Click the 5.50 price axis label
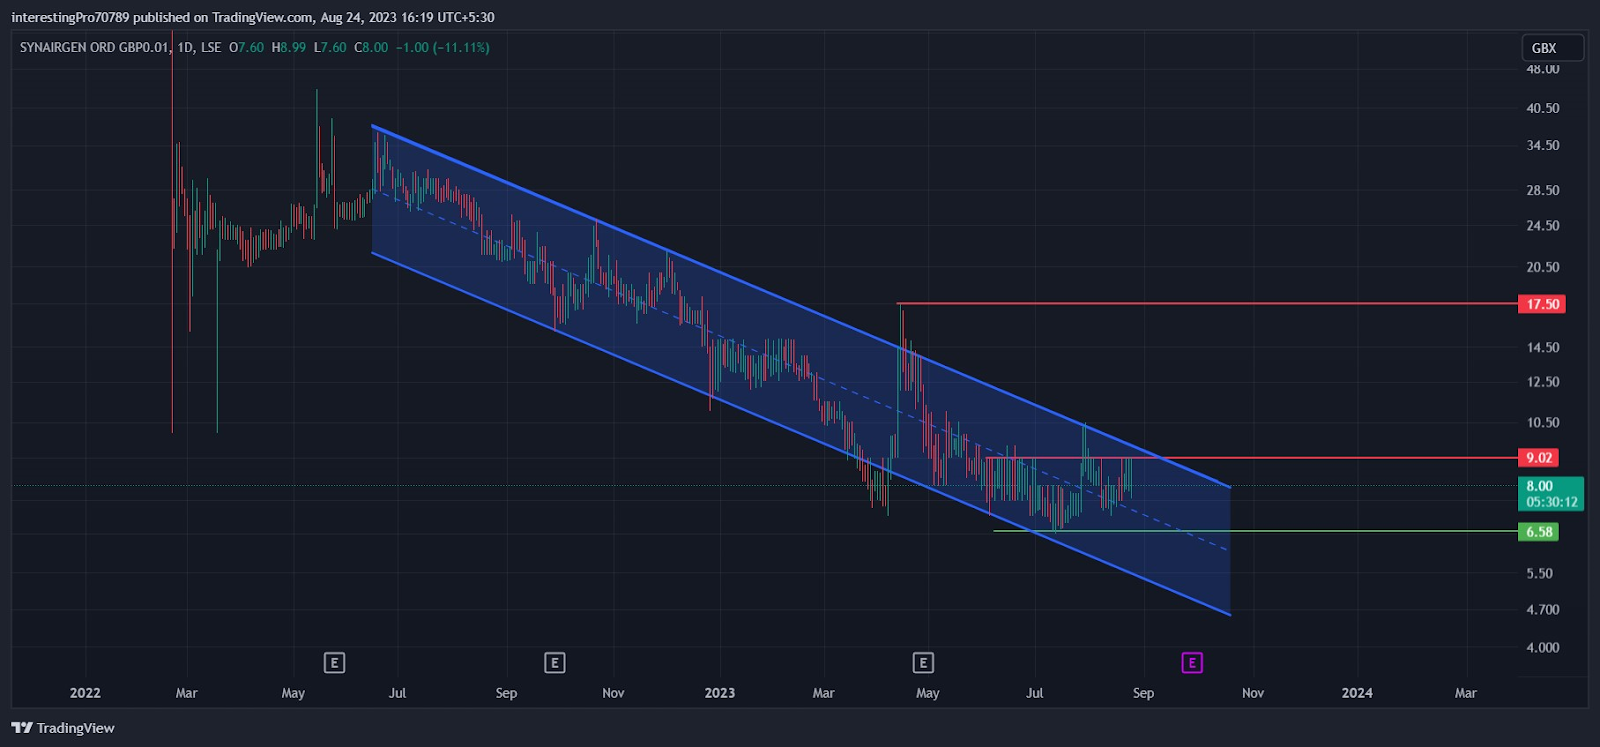This screenshot has width=1600, height=747. coord(1540,574)
